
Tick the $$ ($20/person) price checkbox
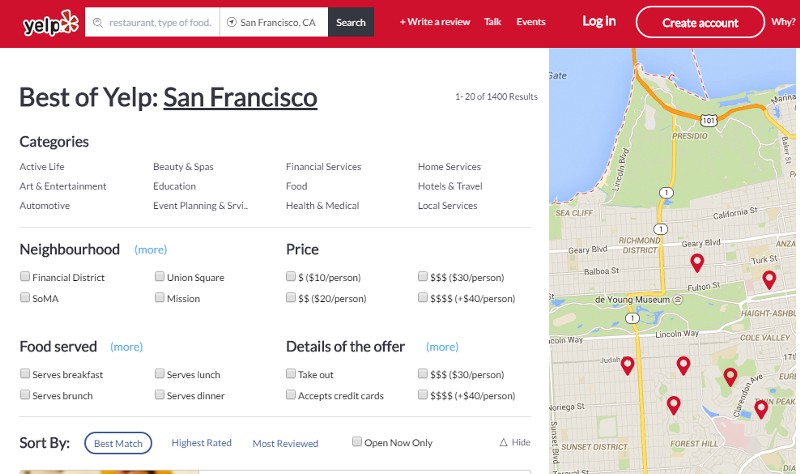pyautogui.click(x=291, y=297)
